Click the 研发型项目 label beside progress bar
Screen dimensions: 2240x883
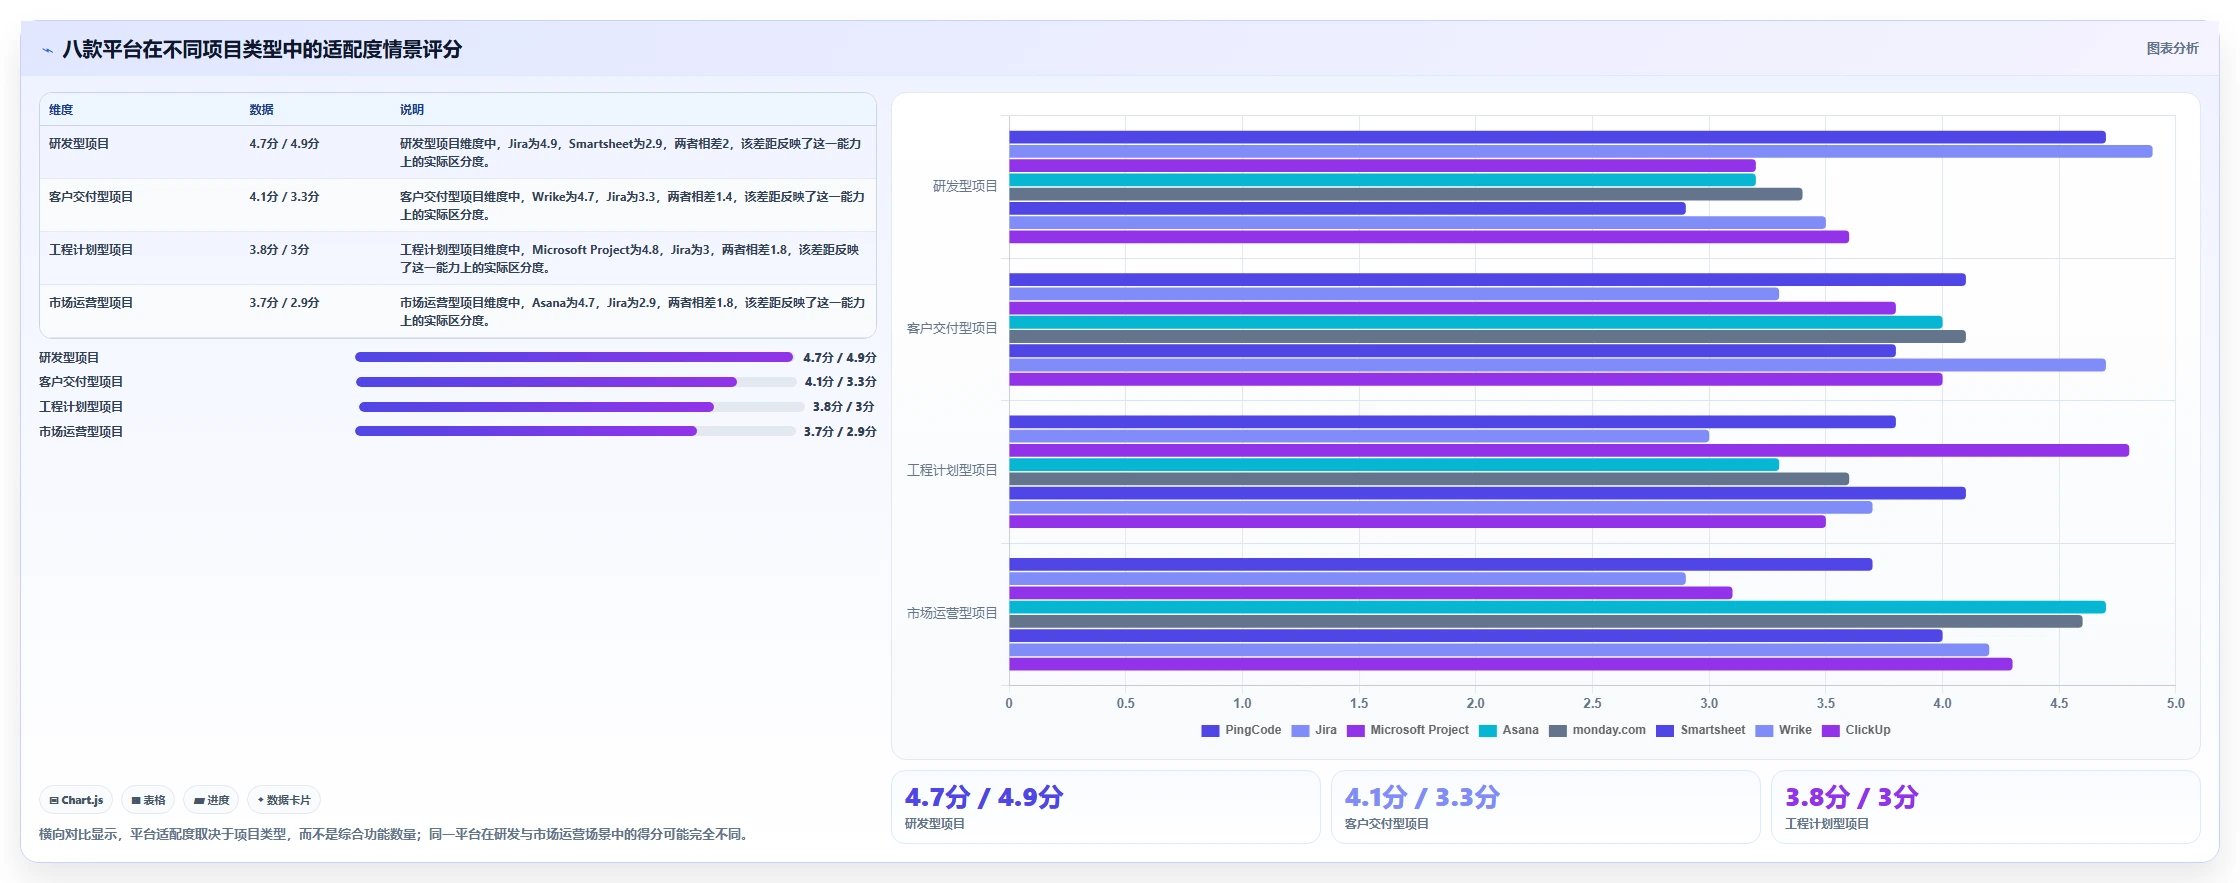[69, 357]
